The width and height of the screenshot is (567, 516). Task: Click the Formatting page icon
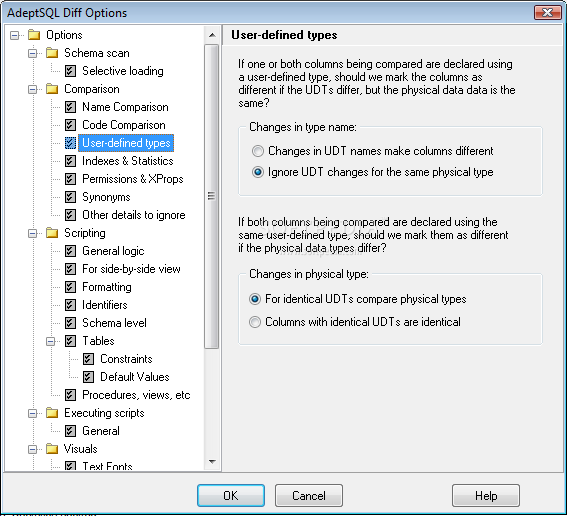tap(70, 287)
